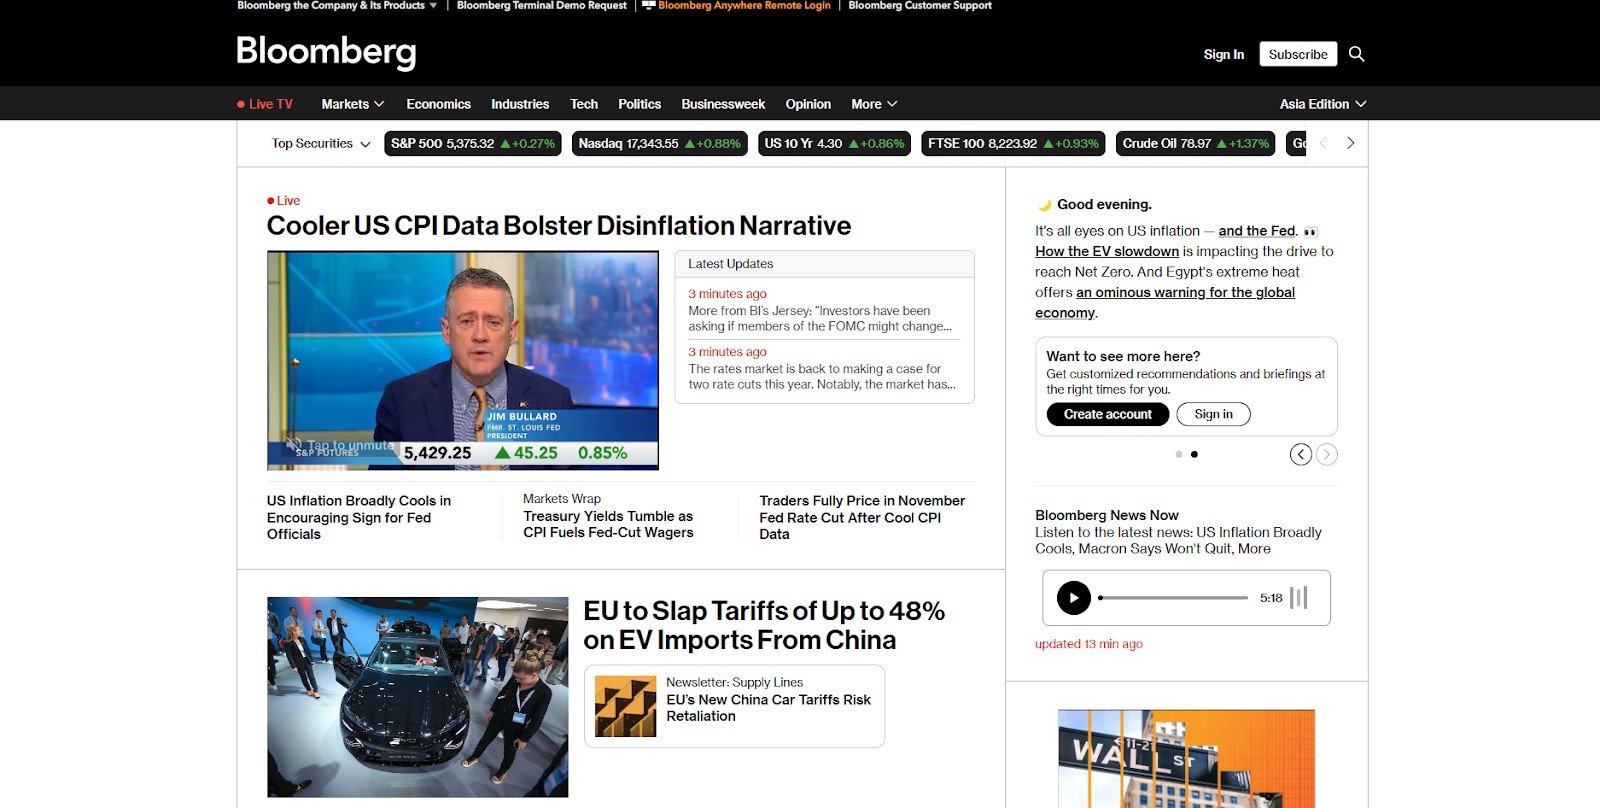Screen dimensions: 1600x808
Task: Open Bloomberg the Company & Its Products dropdown
Action: (x=337, y=6)
